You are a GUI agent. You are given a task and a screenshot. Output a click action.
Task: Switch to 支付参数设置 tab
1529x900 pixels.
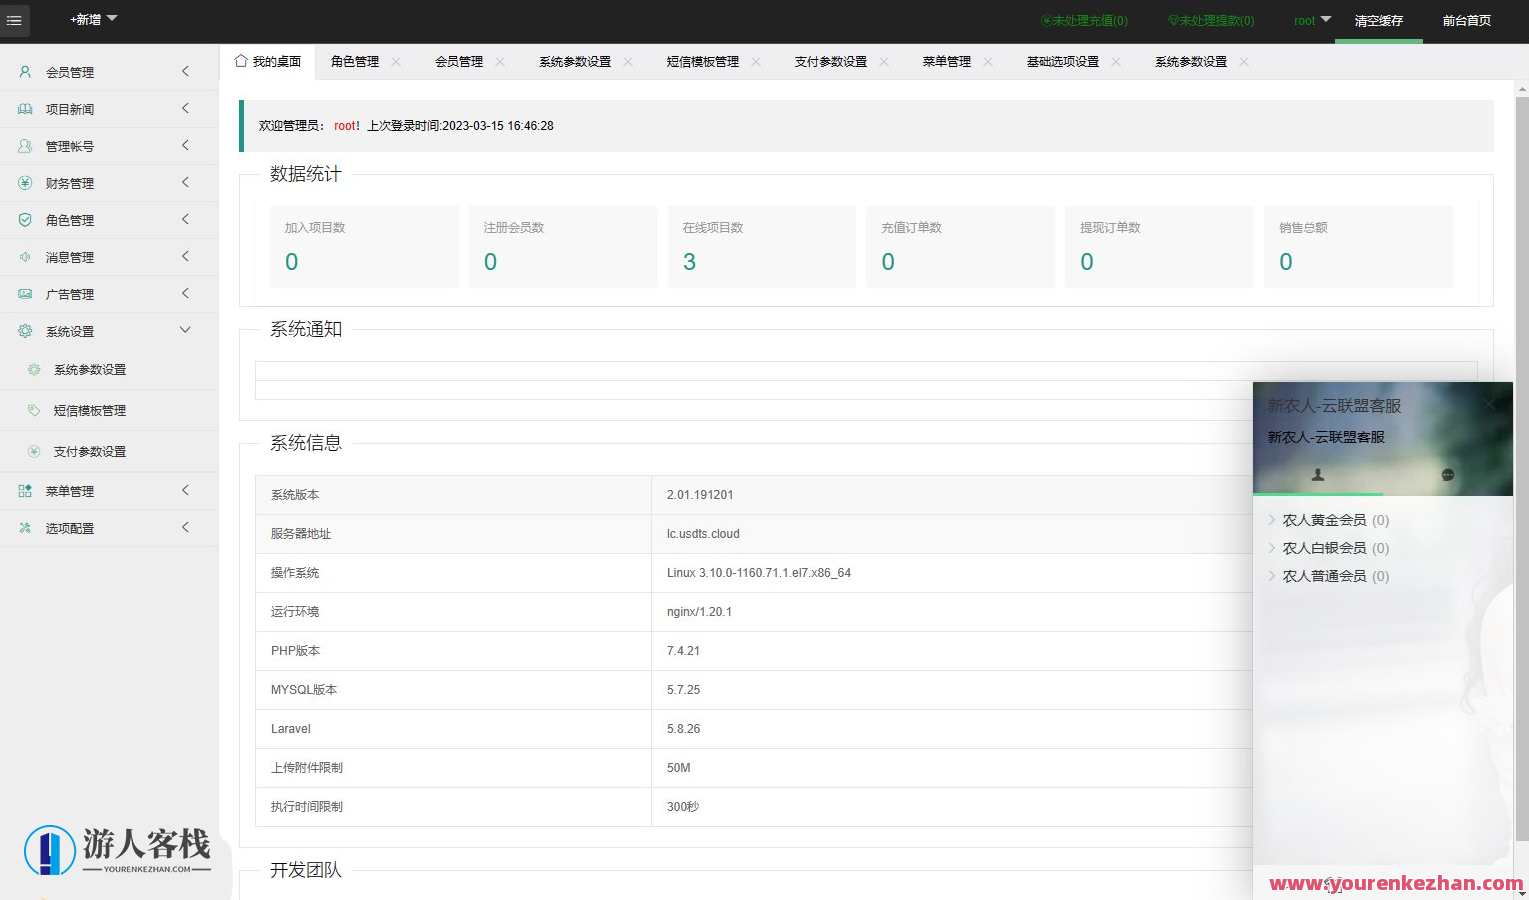pyautogui.click(x=831, y=62)
